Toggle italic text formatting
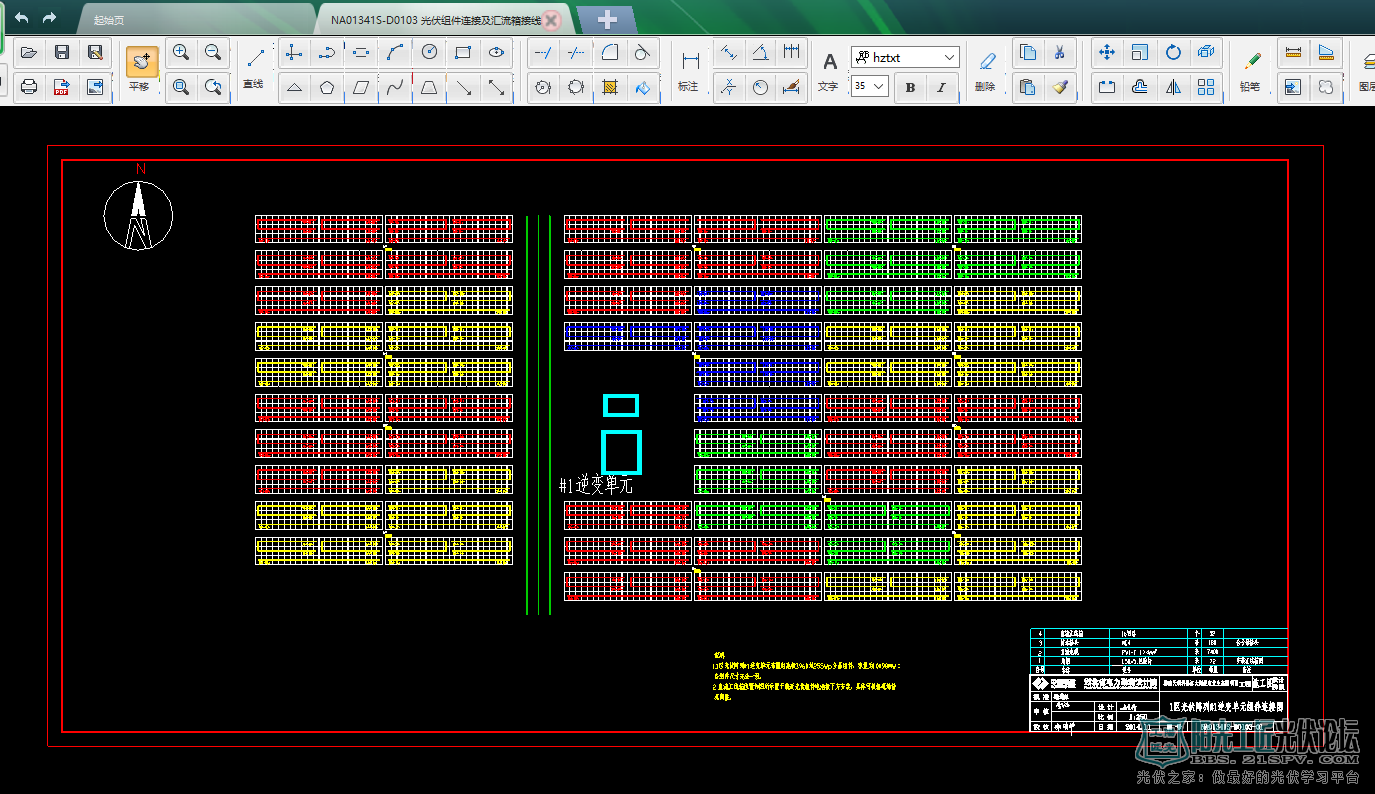This screenshot has height=794, width=1375. pos(941,87)
